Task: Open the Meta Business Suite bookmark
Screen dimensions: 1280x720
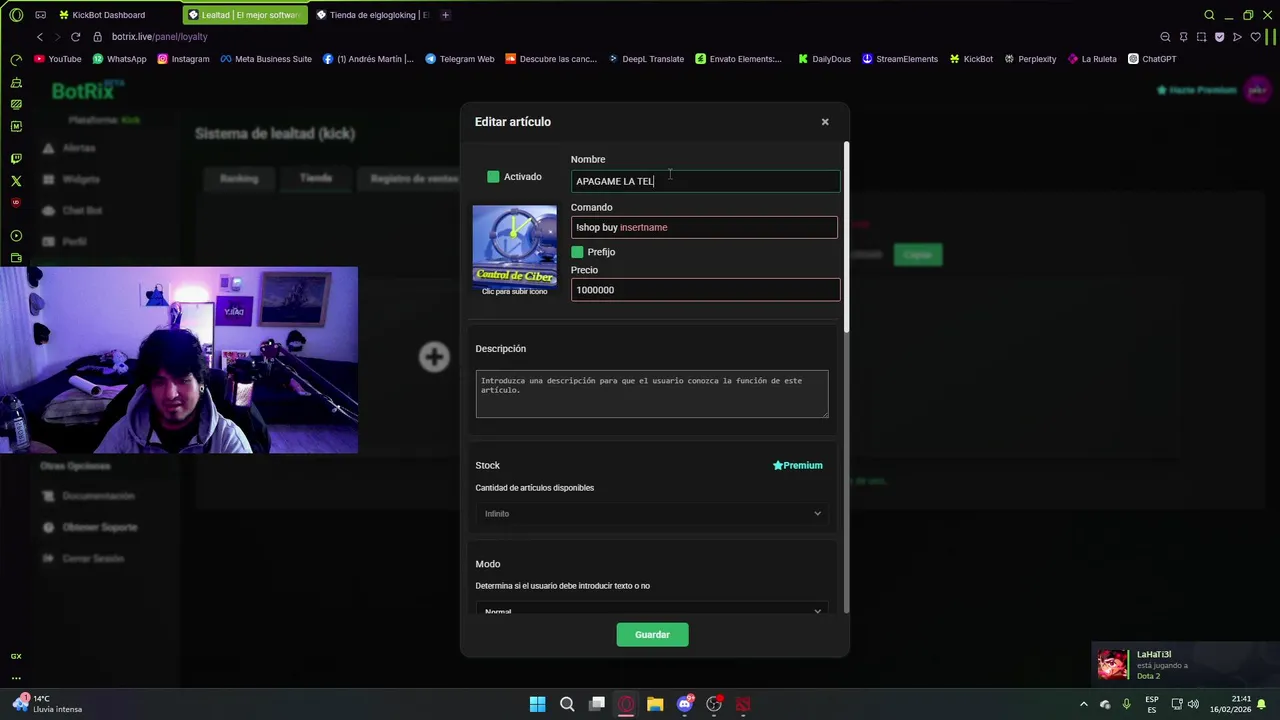Action: tap(266, 59)
